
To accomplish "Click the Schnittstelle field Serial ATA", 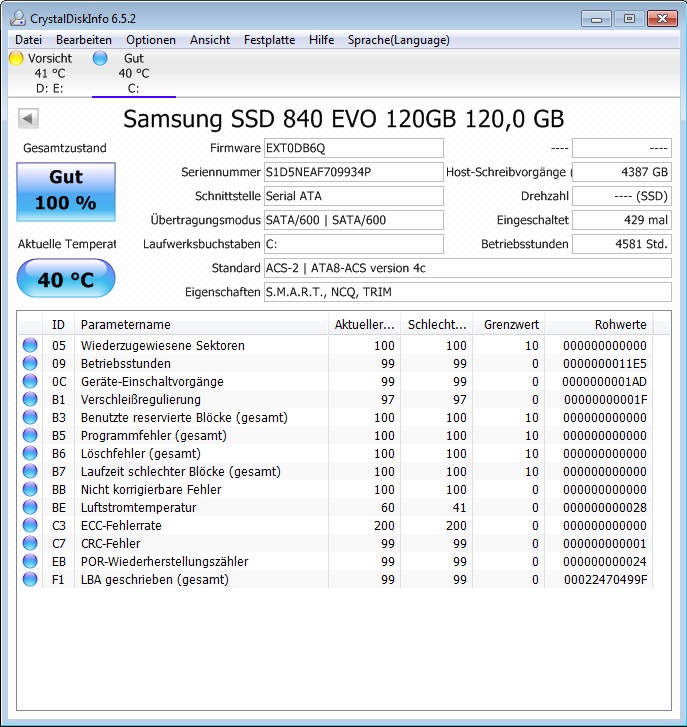I will tap(354, 196).
